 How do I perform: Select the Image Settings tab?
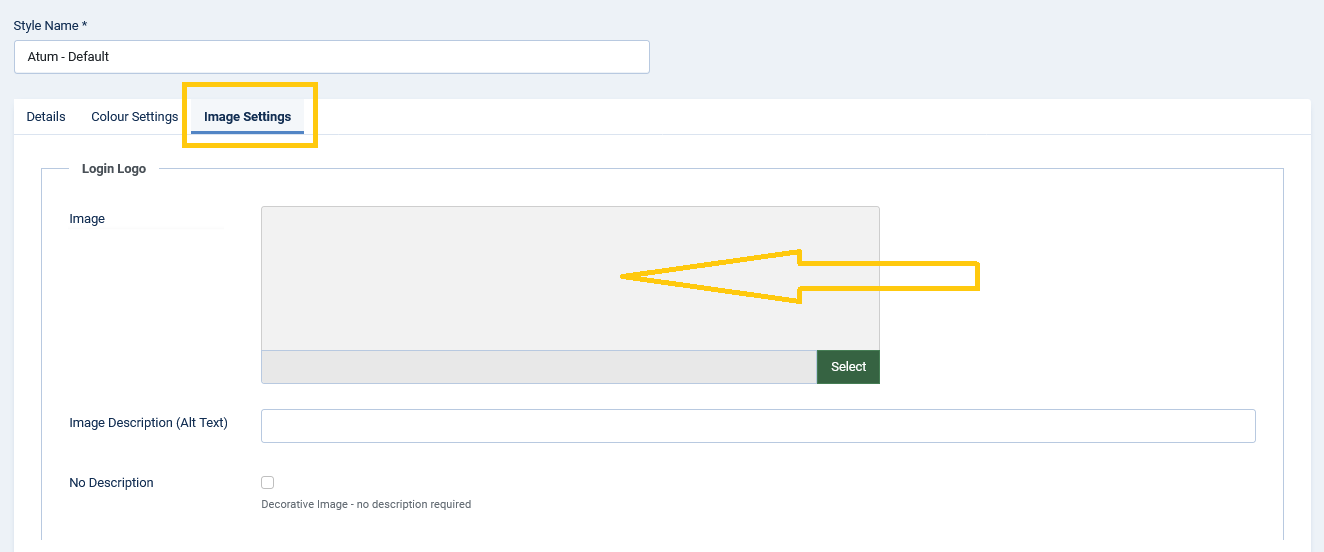tap(247, 117)
